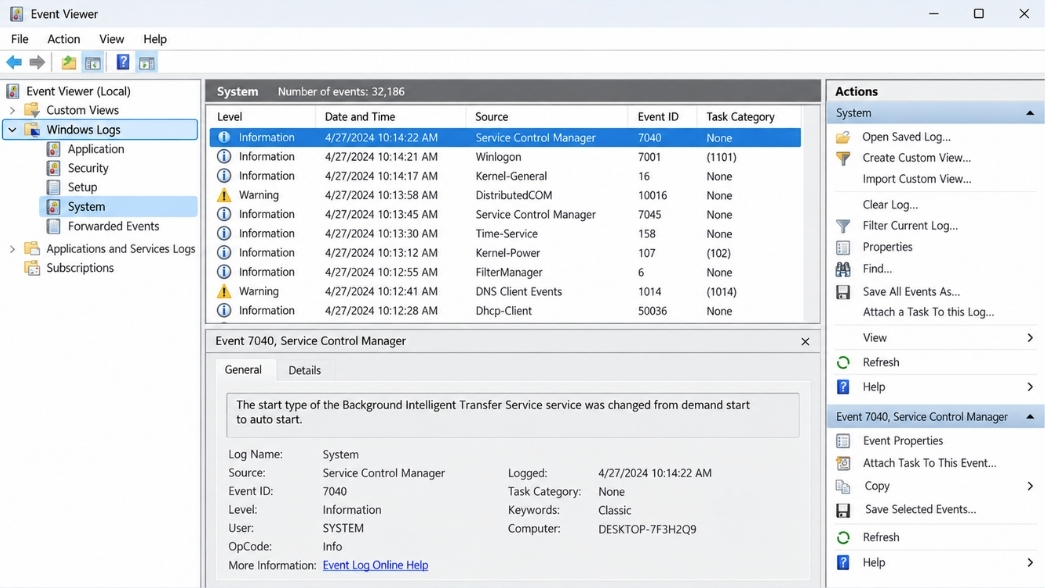Click Clear Log action

pos(890,205)
